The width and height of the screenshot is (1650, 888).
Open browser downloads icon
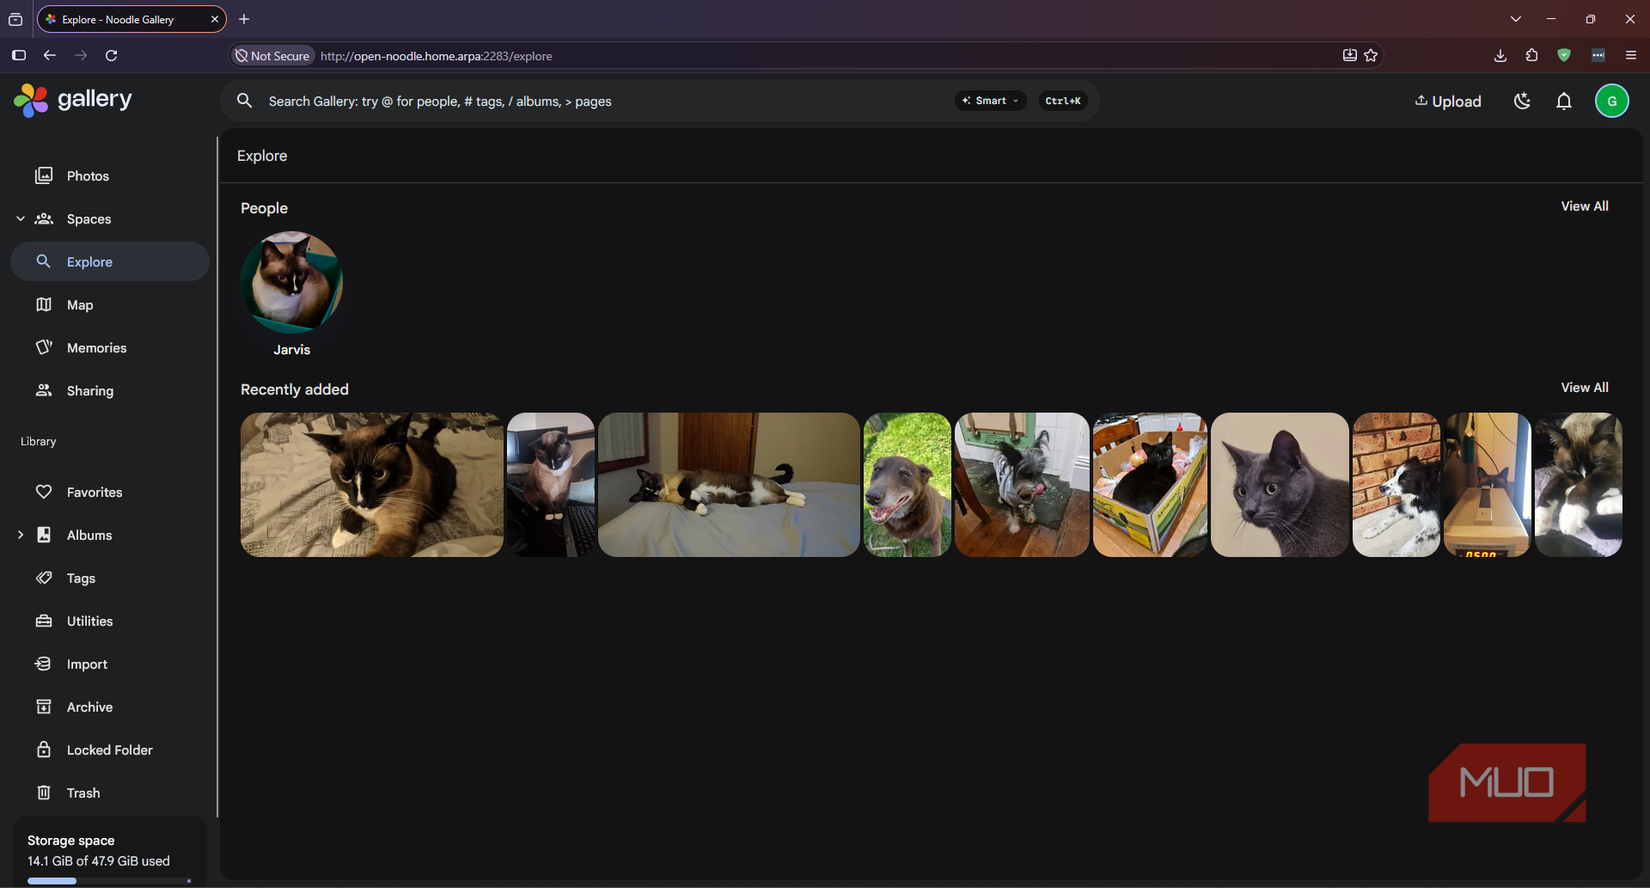pos(1500,55)
